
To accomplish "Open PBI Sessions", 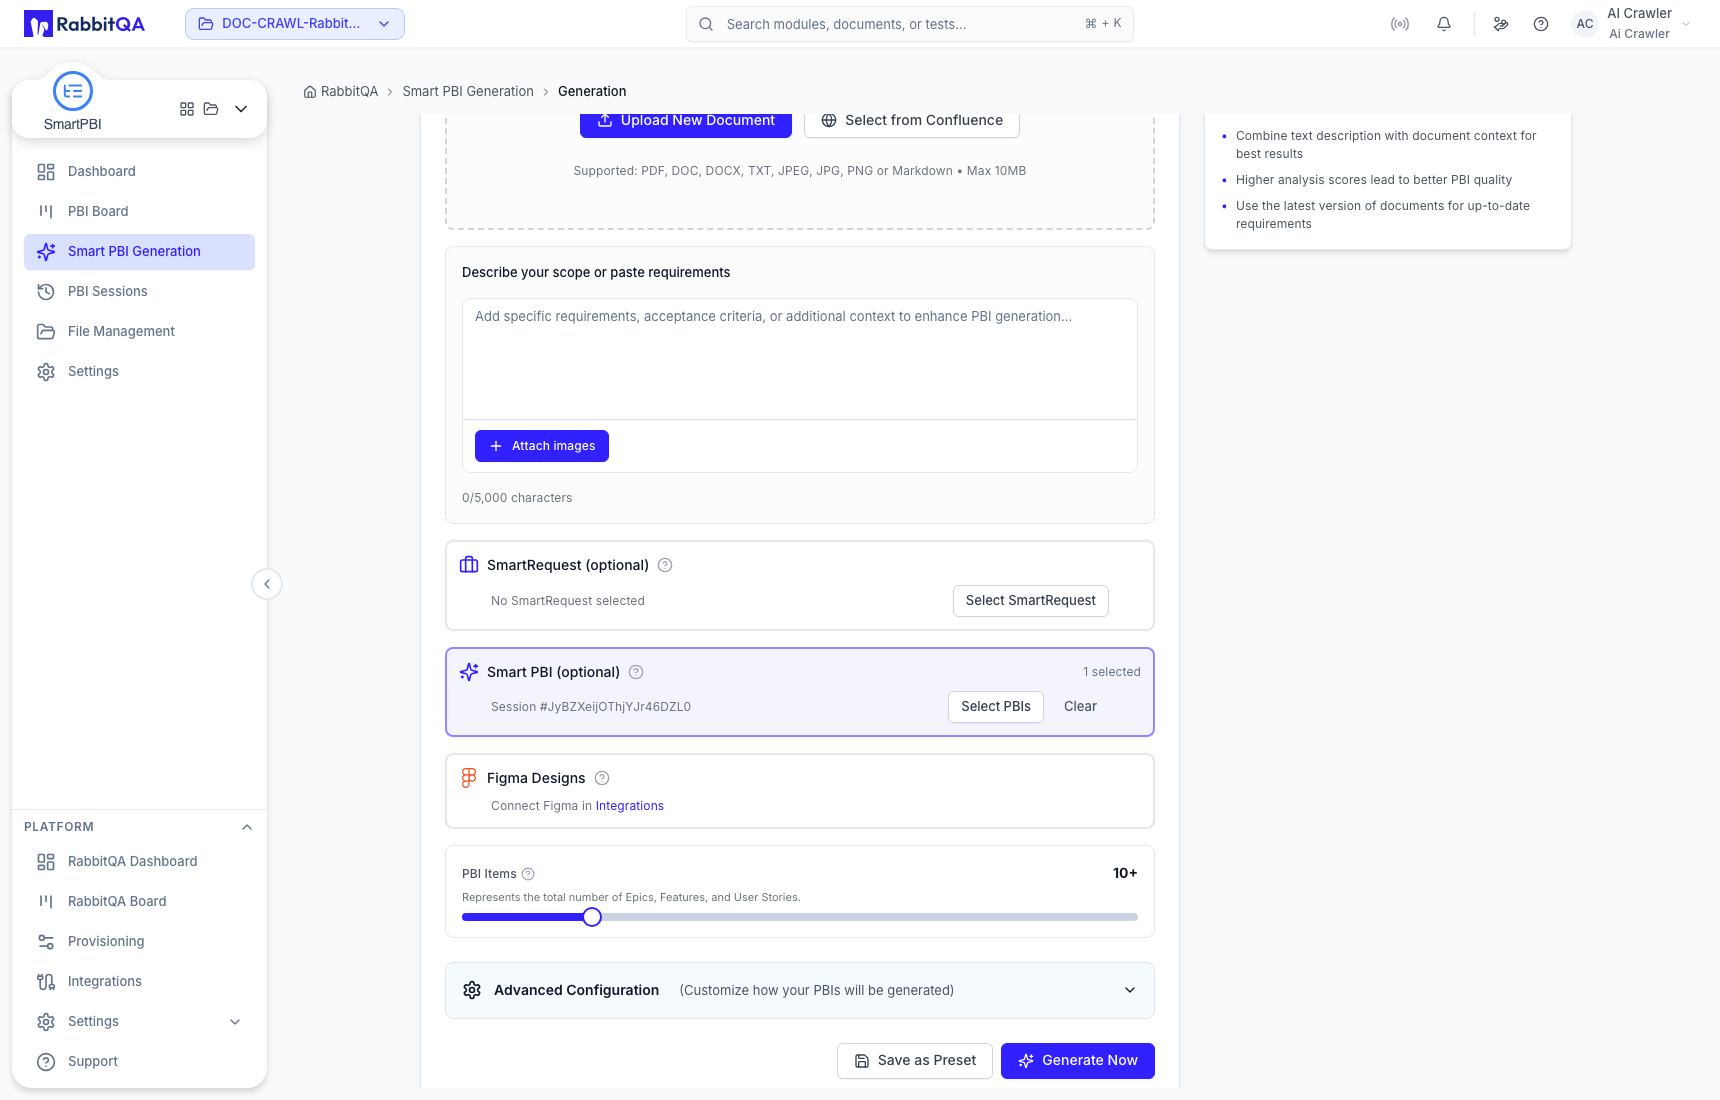I will tap(140, 291).
